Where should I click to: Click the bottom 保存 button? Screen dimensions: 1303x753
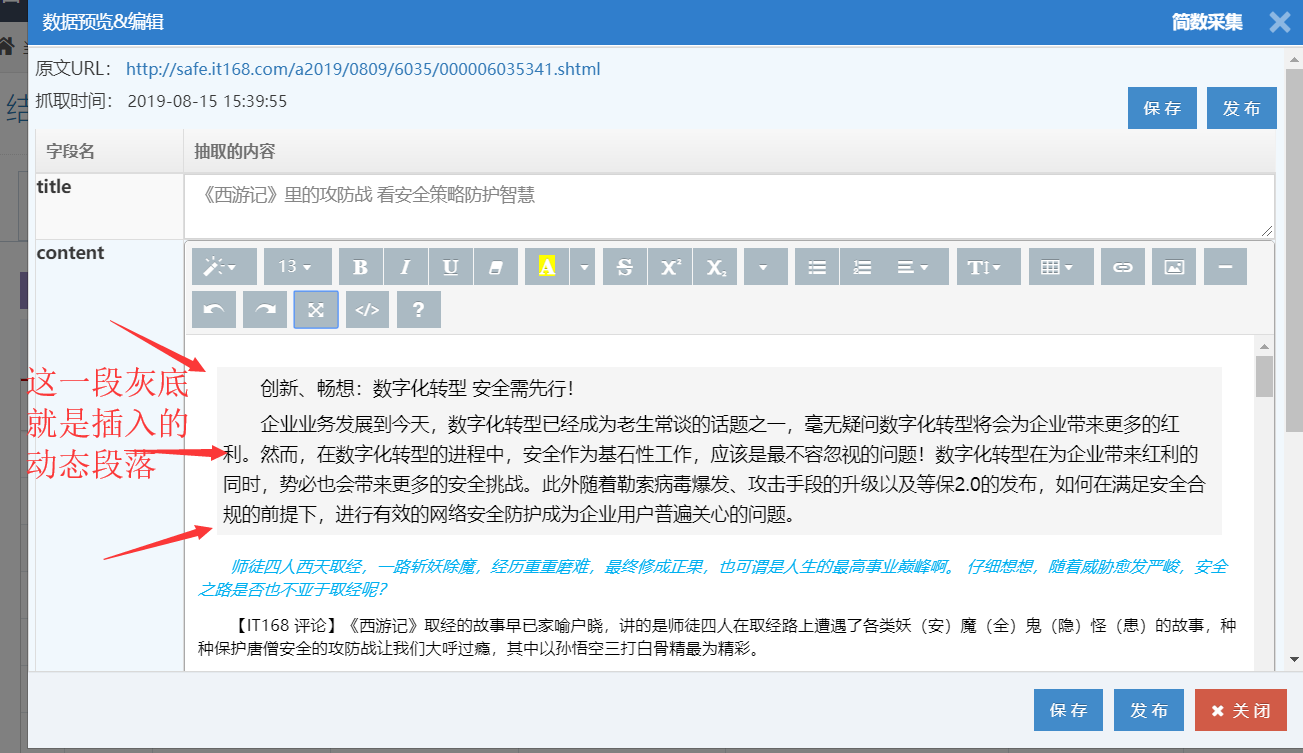1068,710
